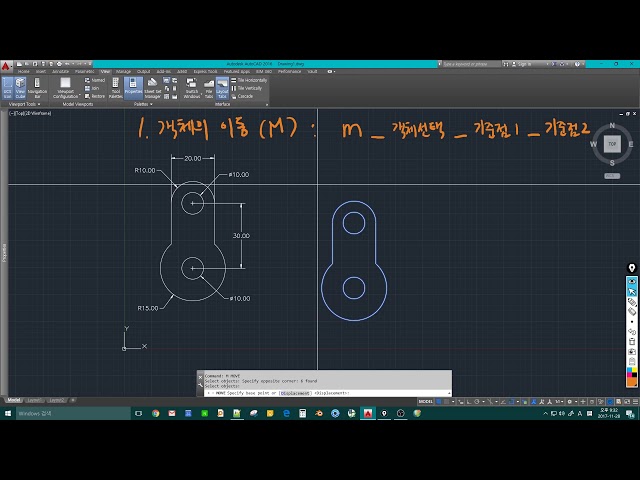The width and height of the screenshot is (640, 480).
Task: Click the N compass direction on ViewCube
Action: 612,125
